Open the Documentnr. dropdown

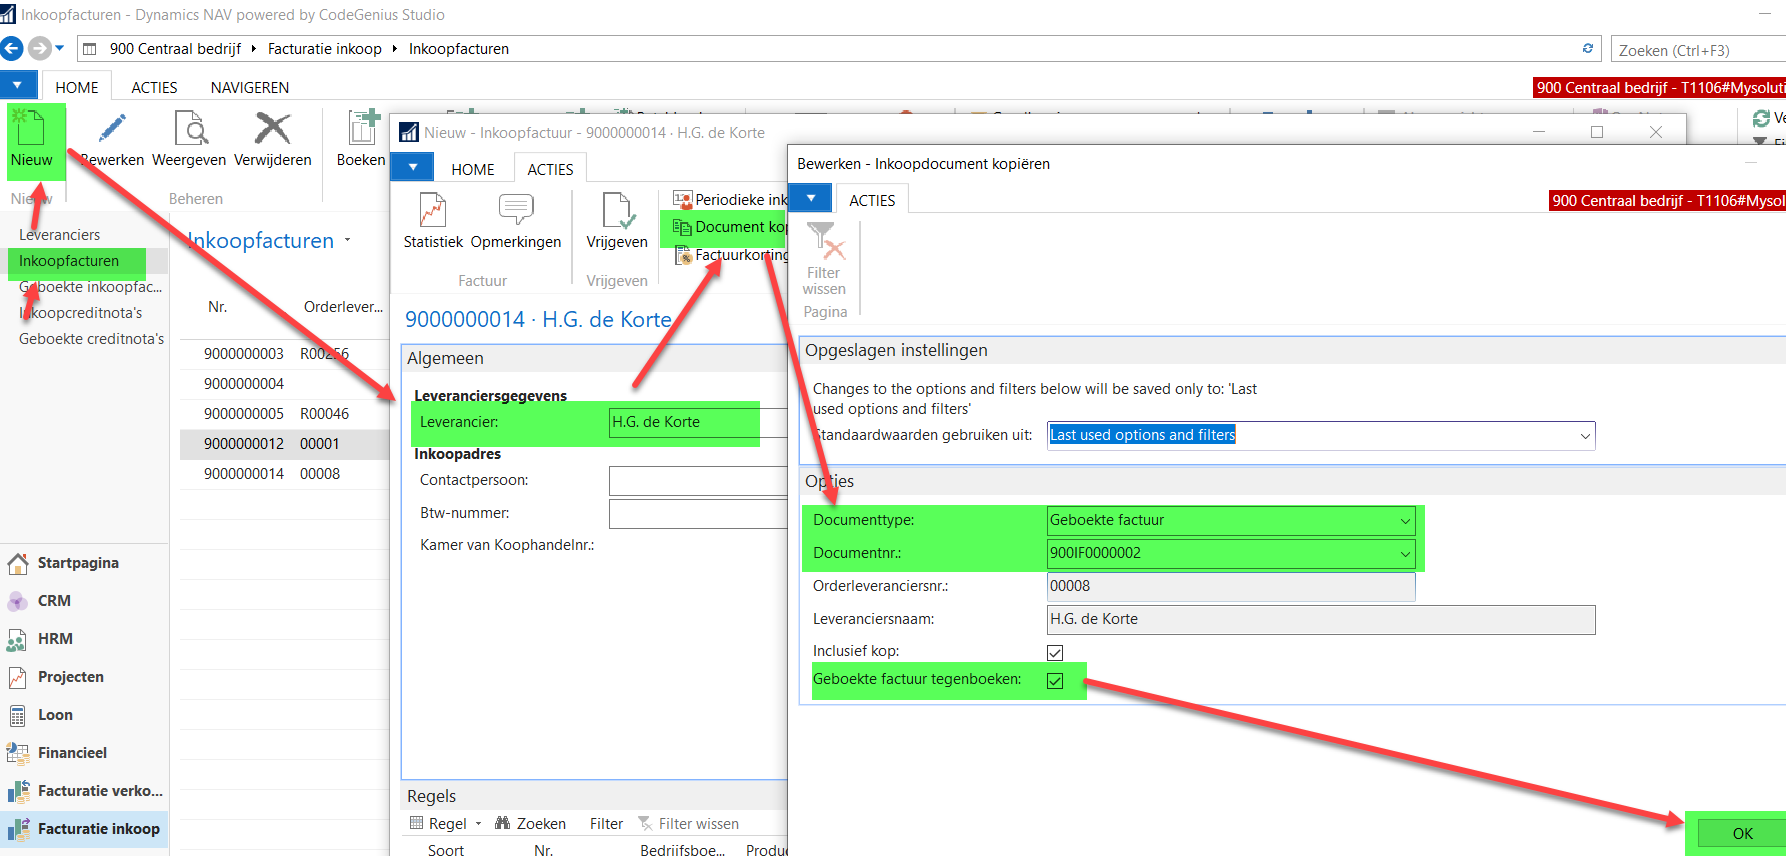(1405, 553)
